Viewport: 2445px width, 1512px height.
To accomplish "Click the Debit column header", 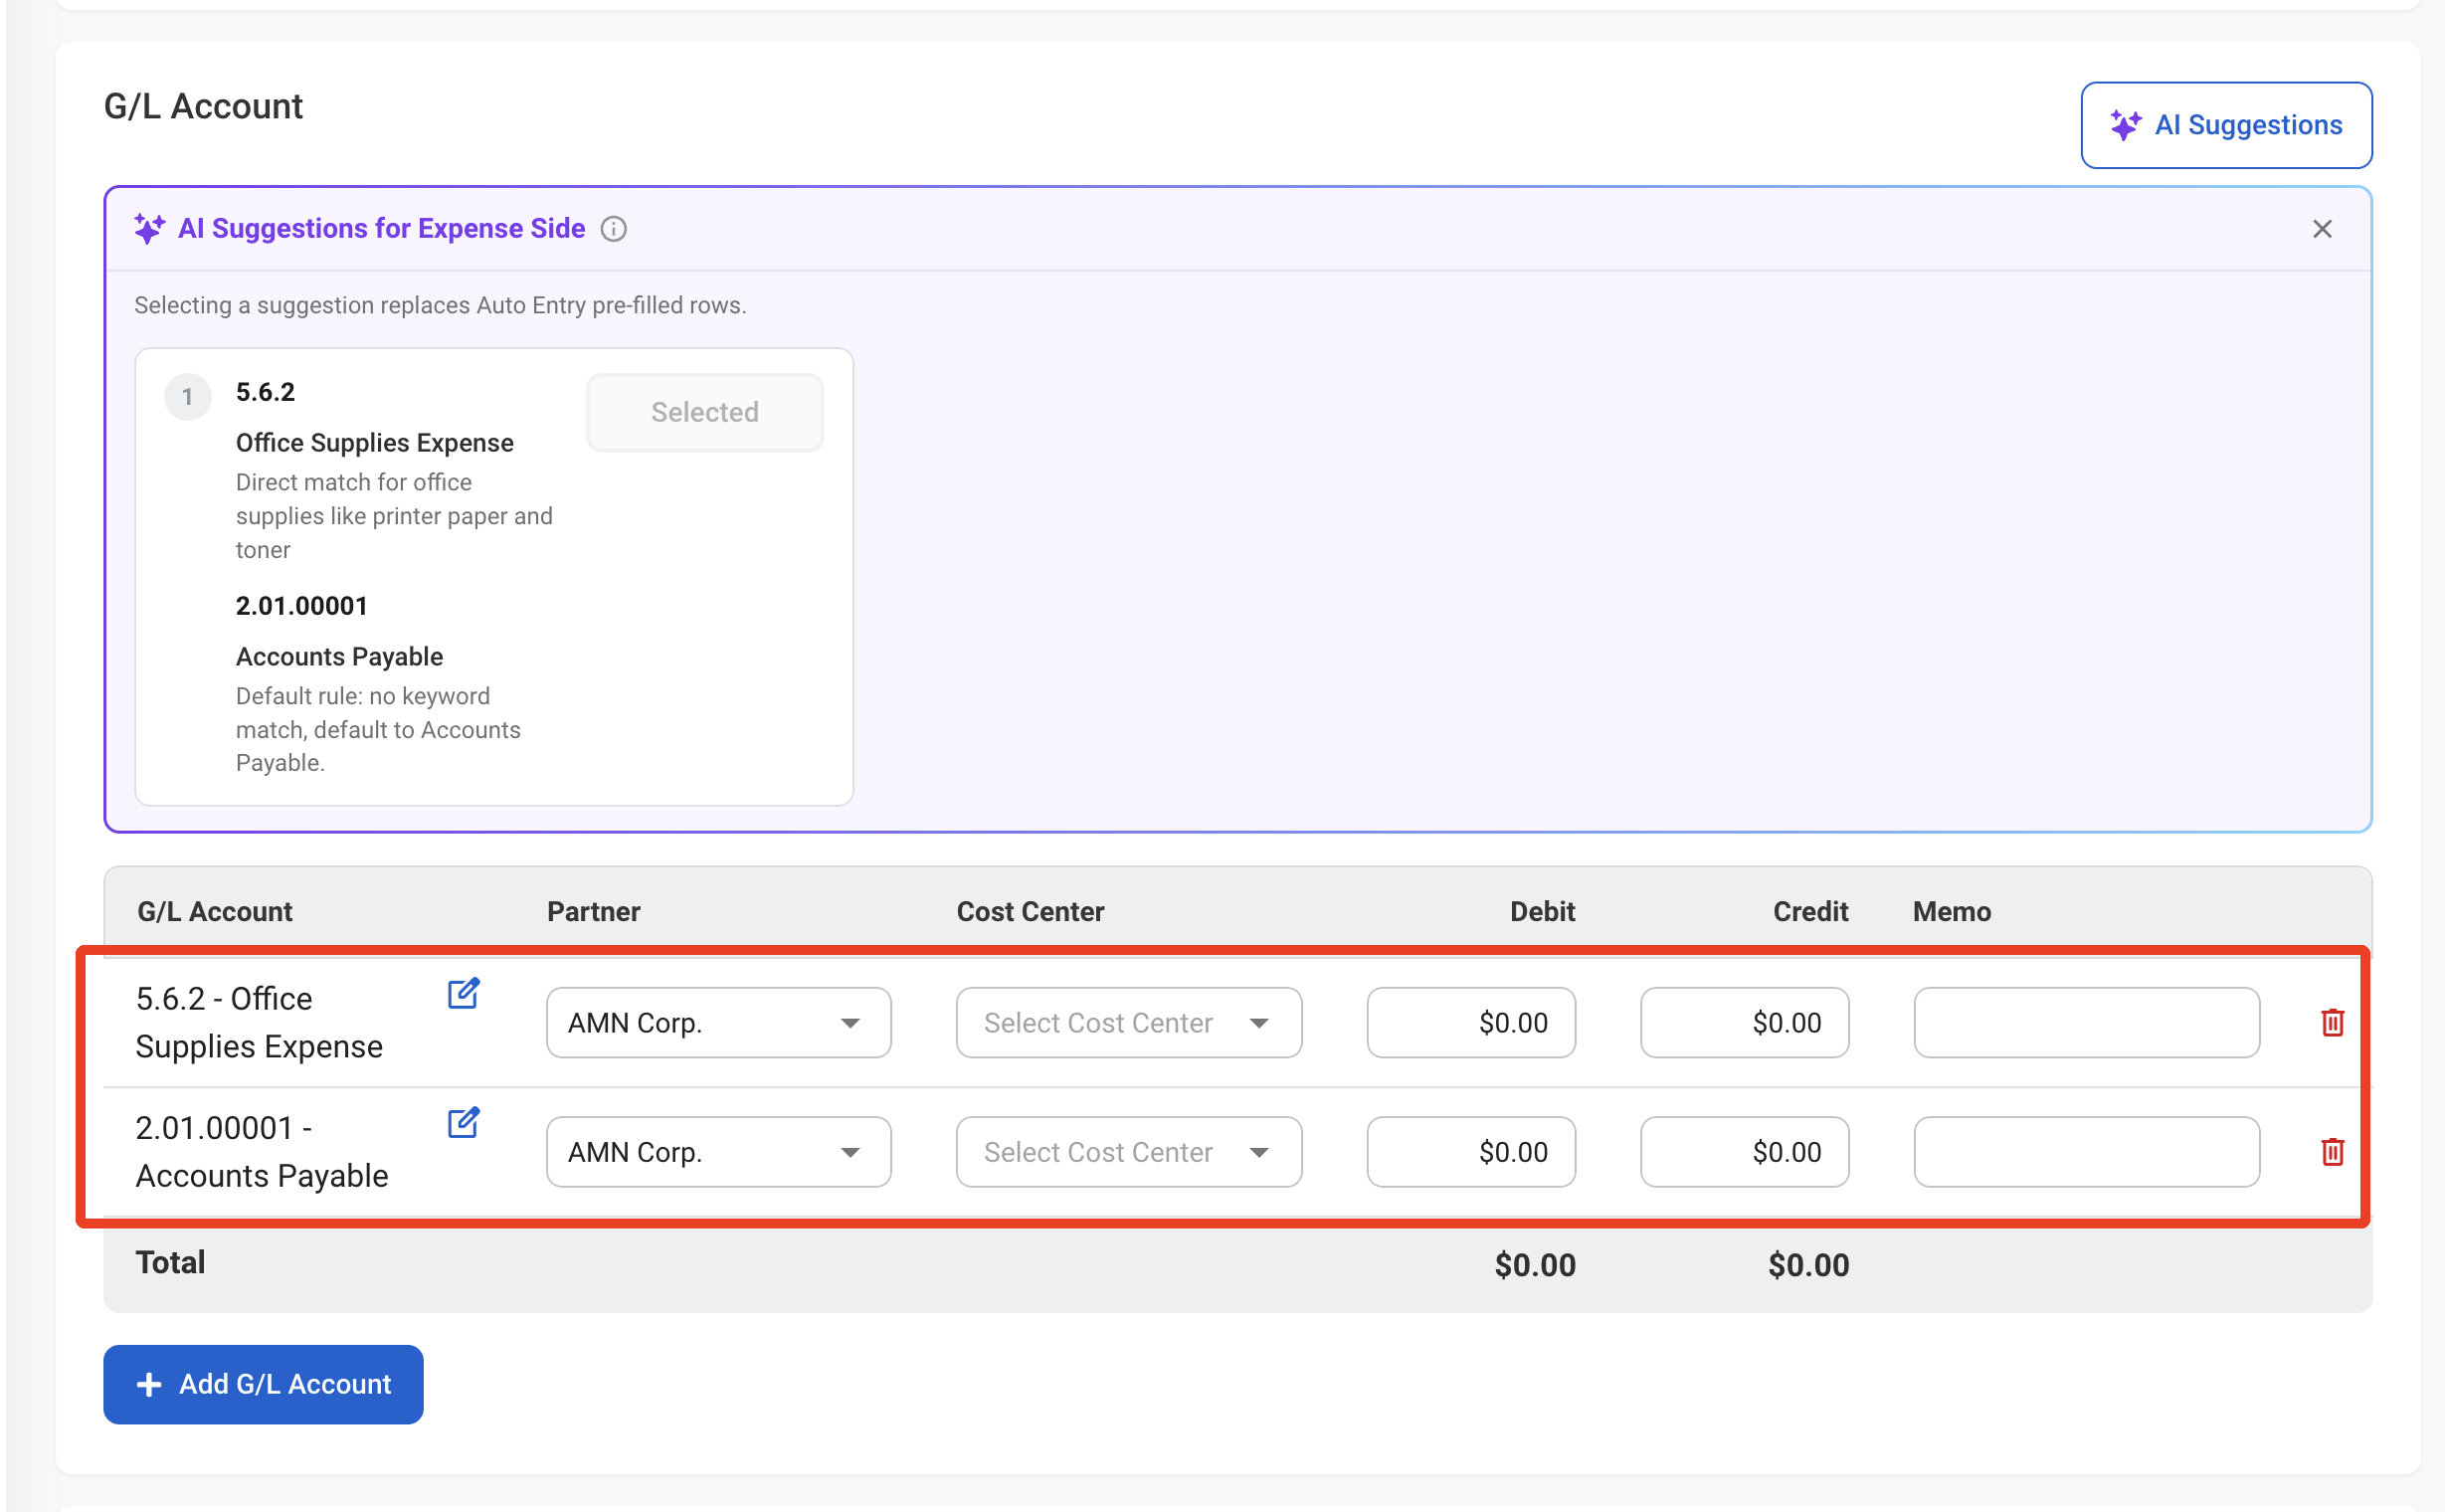I will pyautogui.click(x=1542, y=911).
